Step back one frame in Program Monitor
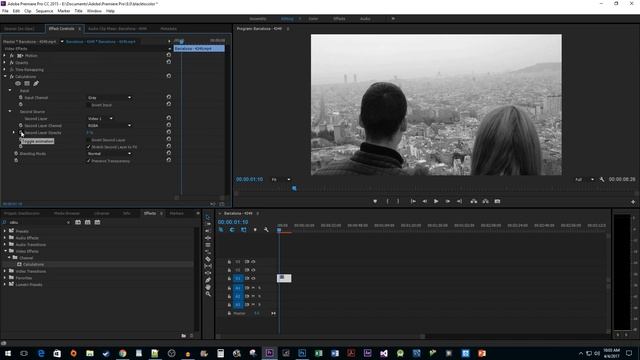The image size is (640, 360). pyautogui.click(x=424, y=201)
